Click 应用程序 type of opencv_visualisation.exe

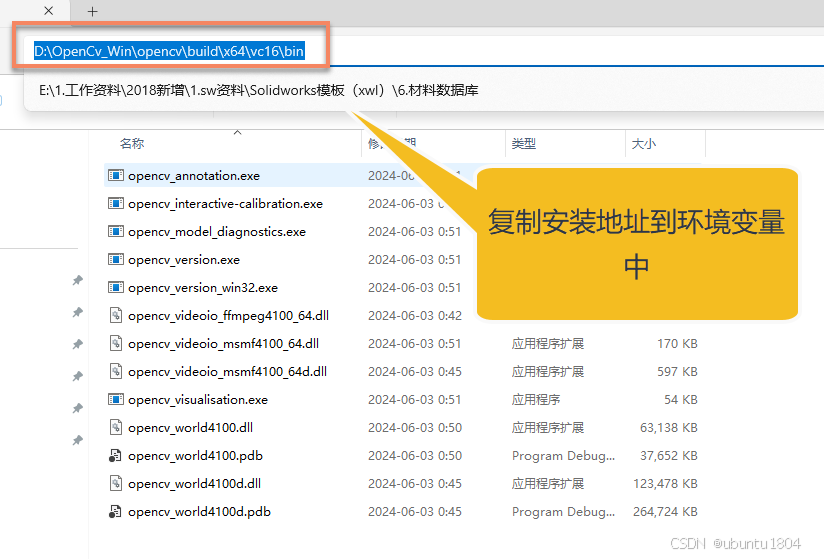[x=536, y=400]
